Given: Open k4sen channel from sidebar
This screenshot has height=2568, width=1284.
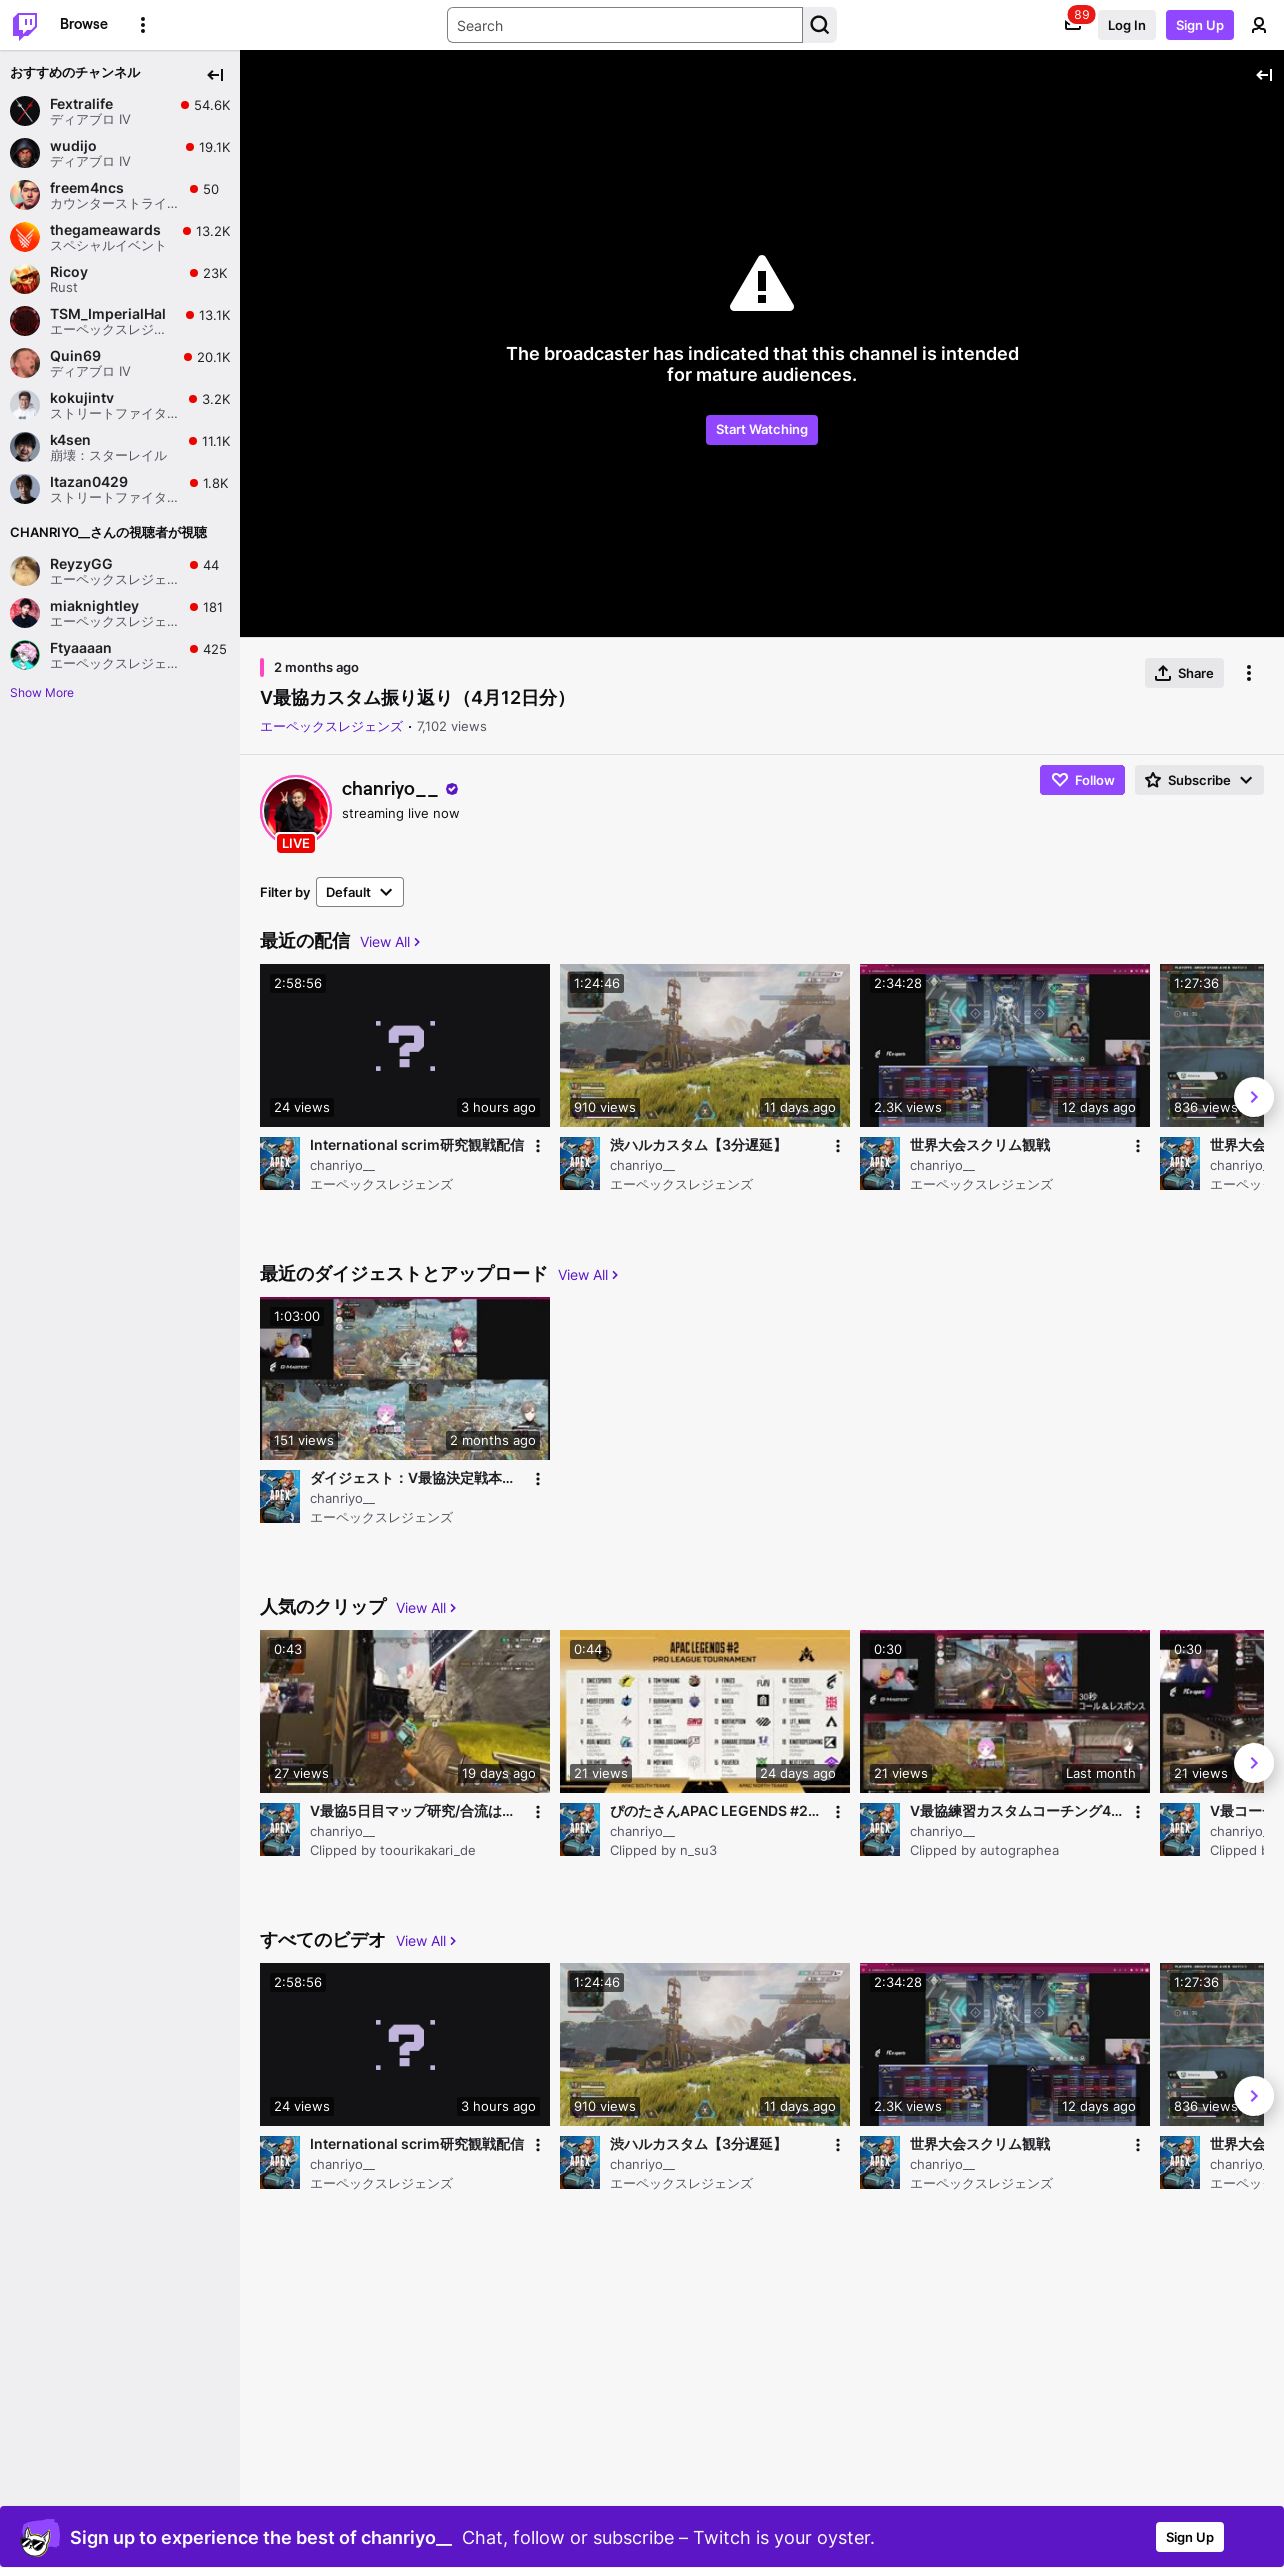Looking at the screenshot, I should (120, 447).
